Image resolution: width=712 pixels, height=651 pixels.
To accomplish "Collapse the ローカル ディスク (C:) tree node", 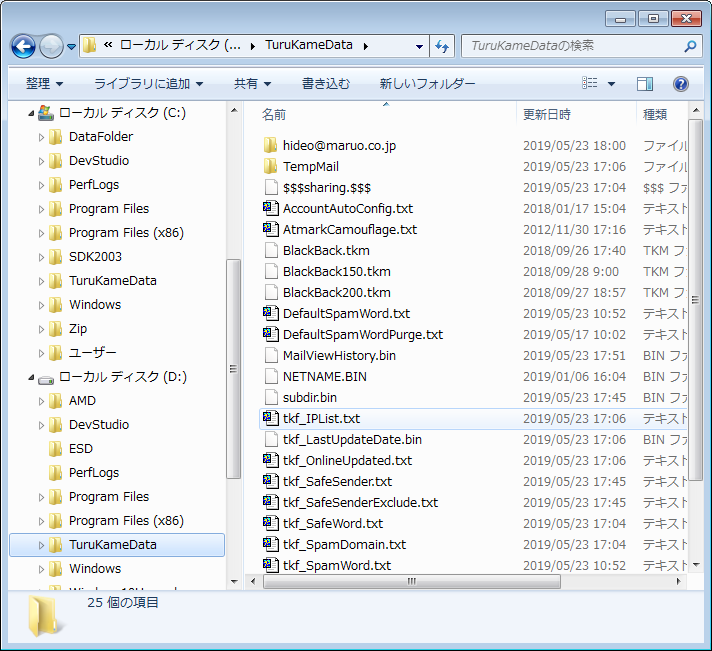I will click(x=29, y=113).
